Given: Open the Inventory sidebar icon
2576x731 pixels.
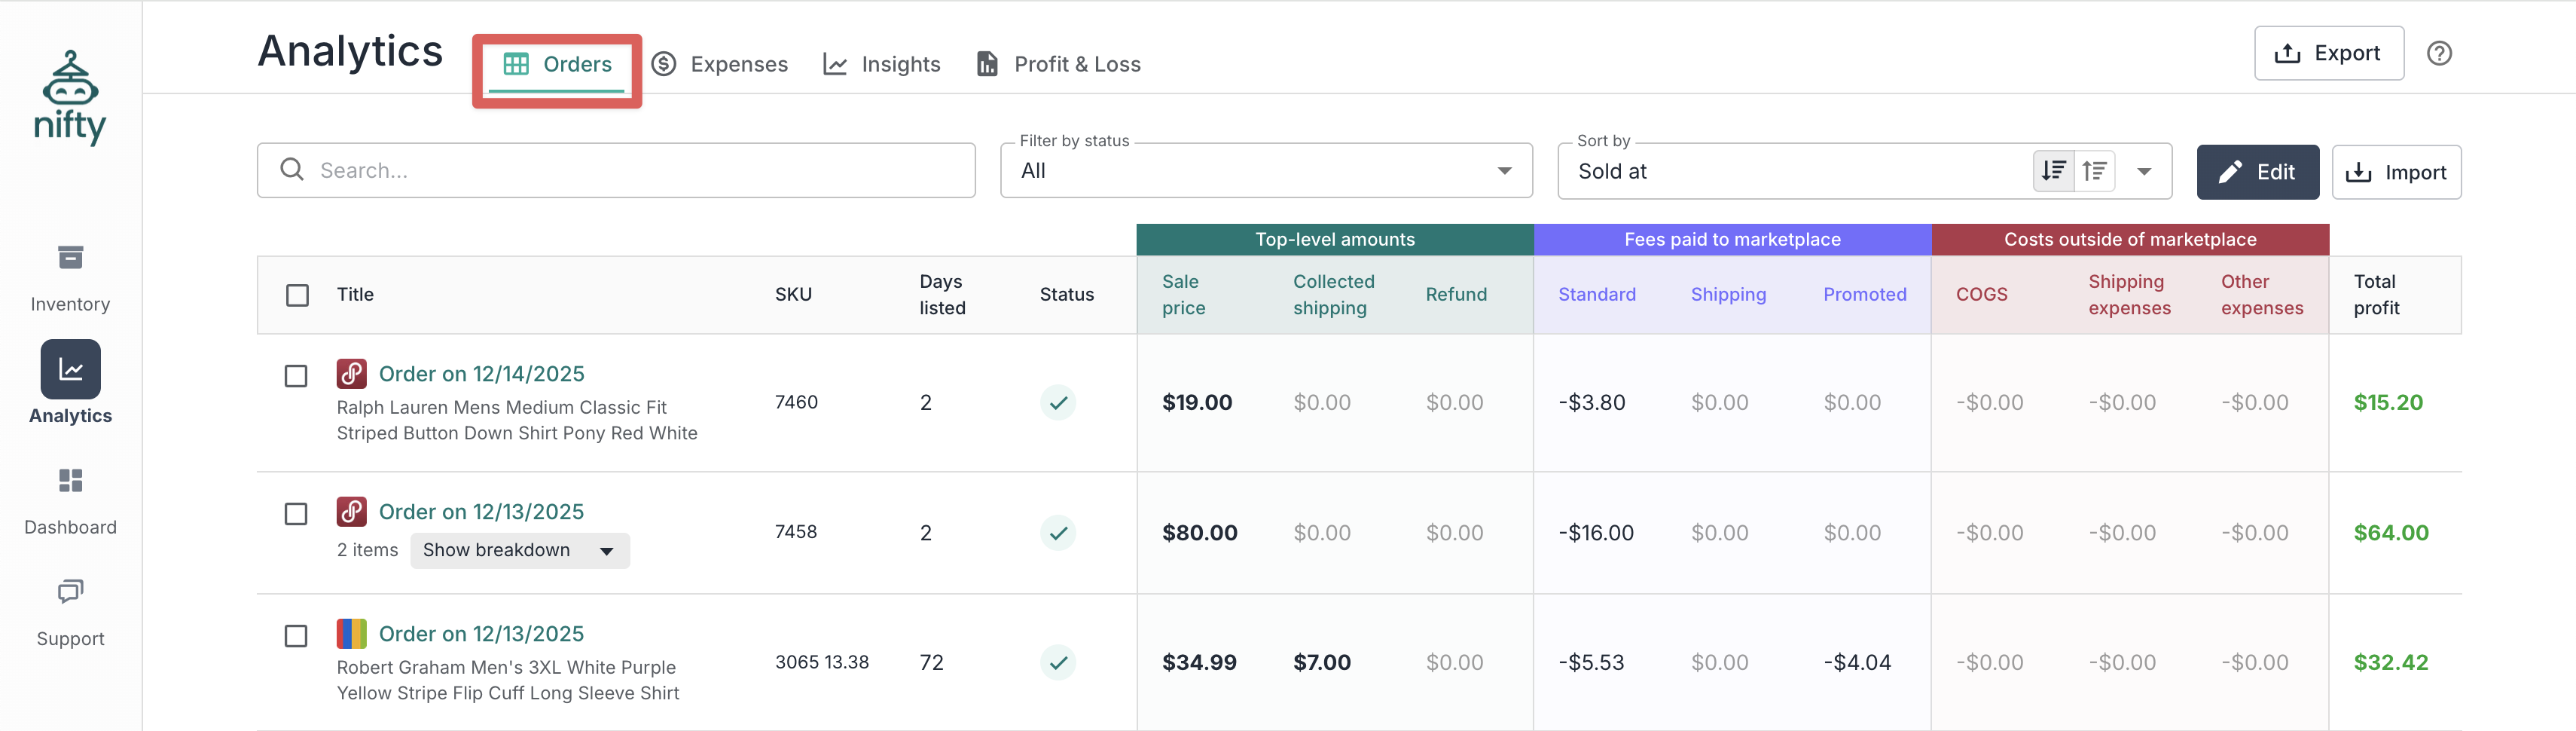Looking at the screenshot, I should click(70, 258).
